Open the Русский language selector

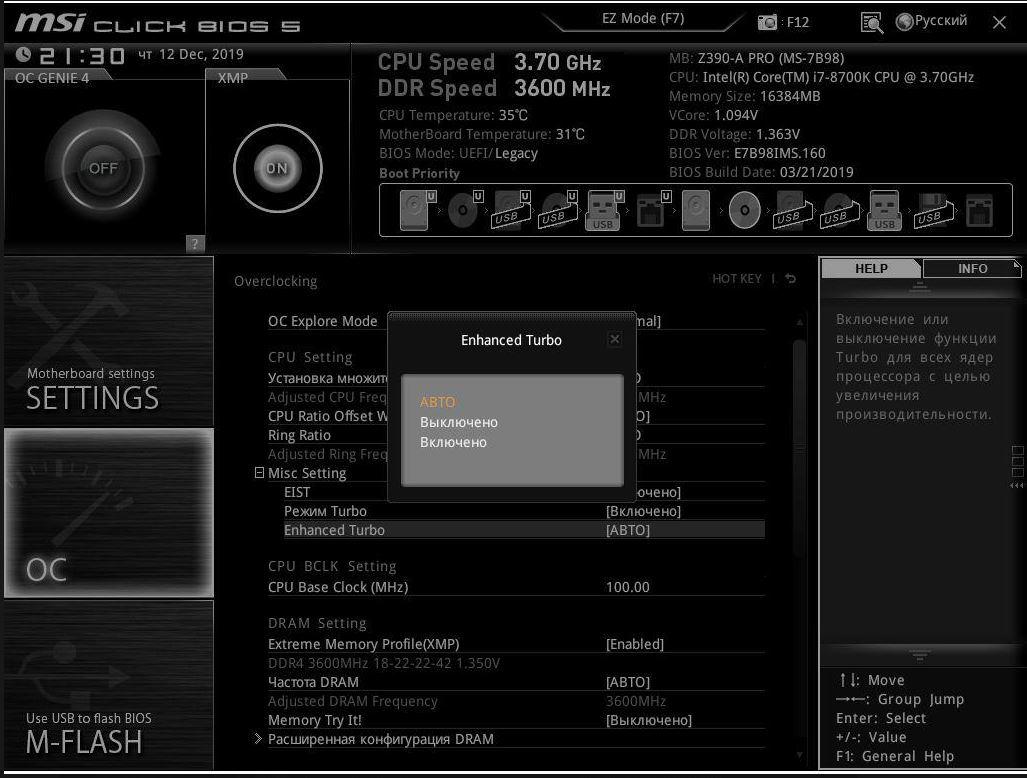[x=931, y=21]
